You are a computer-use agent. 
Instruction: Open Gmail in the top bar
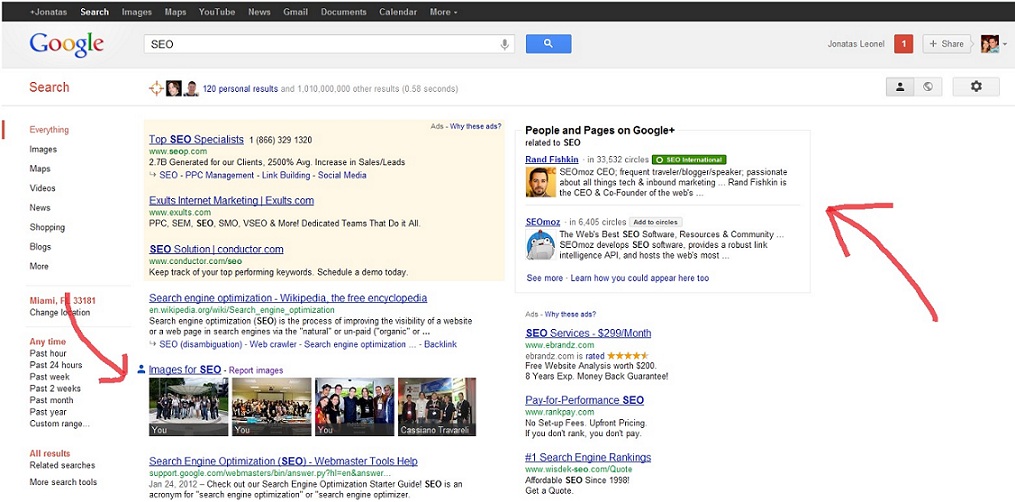click(x=295, y=12)
